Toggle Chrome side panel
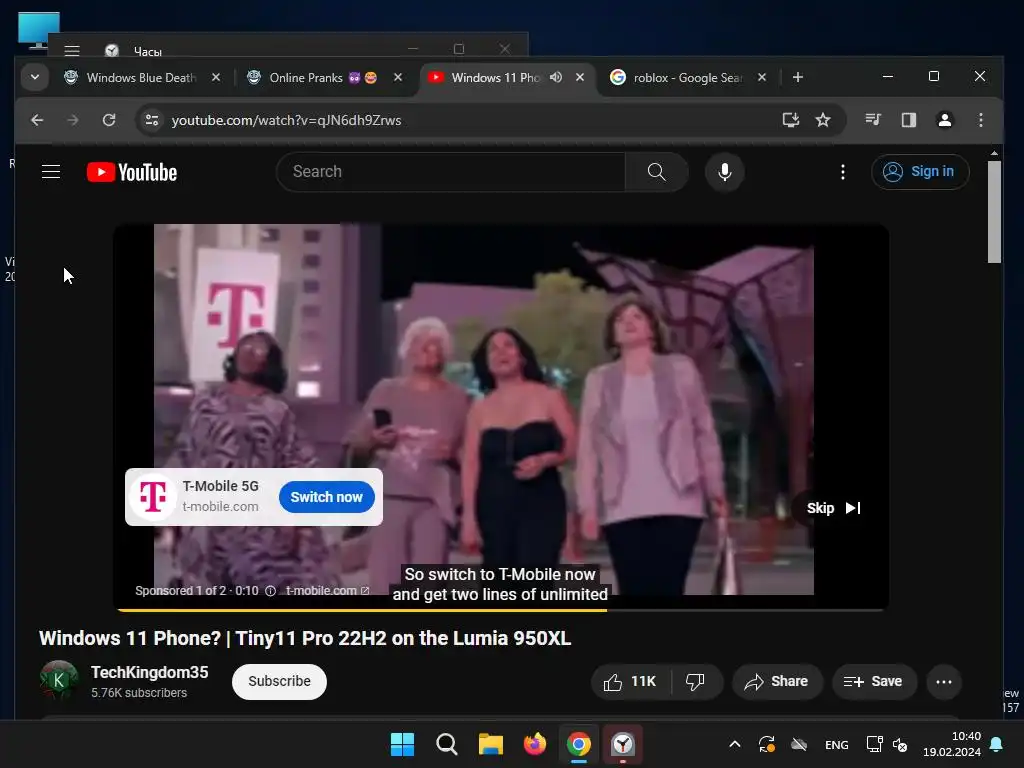 [908, 120]
